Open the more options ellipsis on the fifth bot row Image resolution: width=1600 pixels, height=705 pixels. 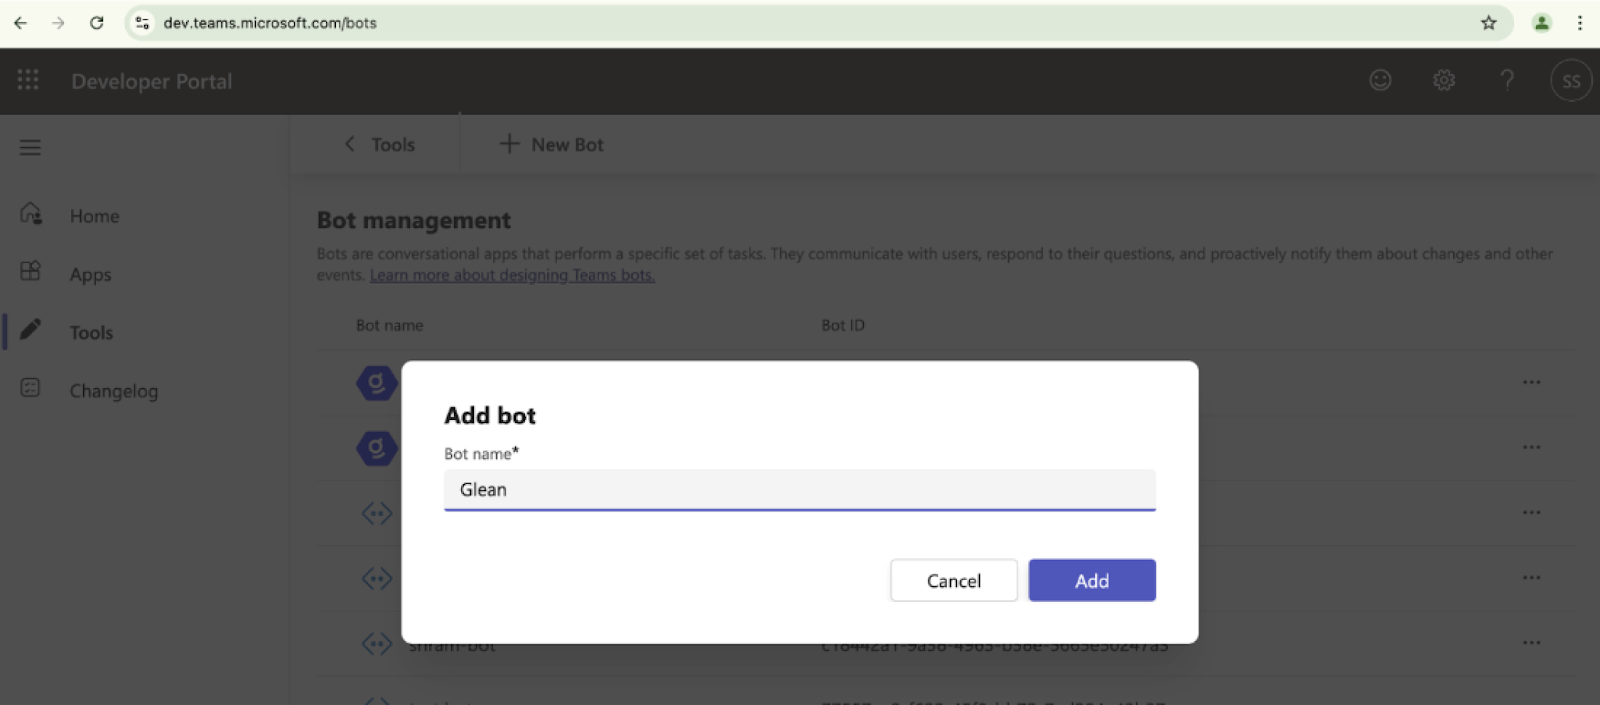[x=1531, y=642]
